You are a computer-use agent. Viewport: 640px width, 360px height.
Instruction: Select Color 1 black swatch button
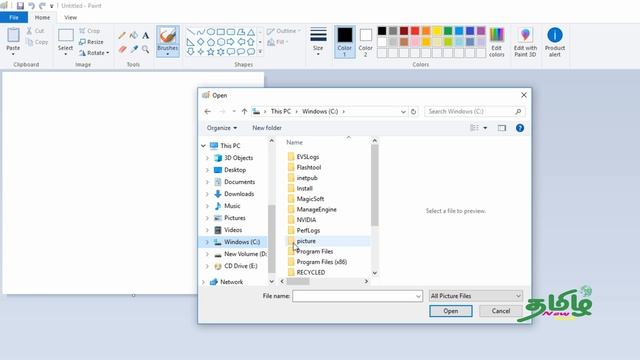pos(344,42)
